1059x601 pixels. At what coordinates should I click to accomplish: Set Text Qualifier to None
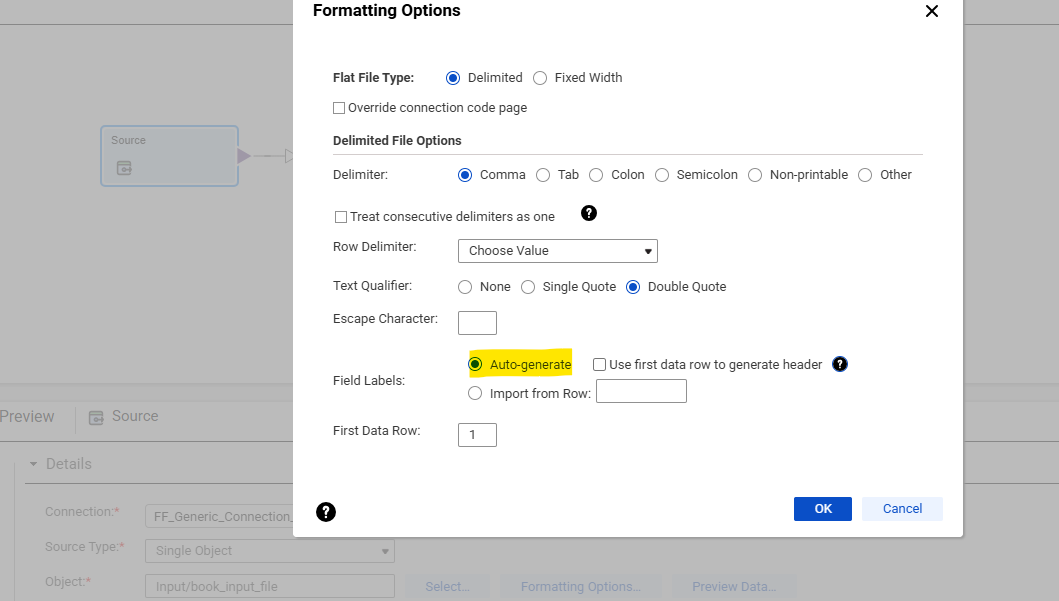(465, 288)
